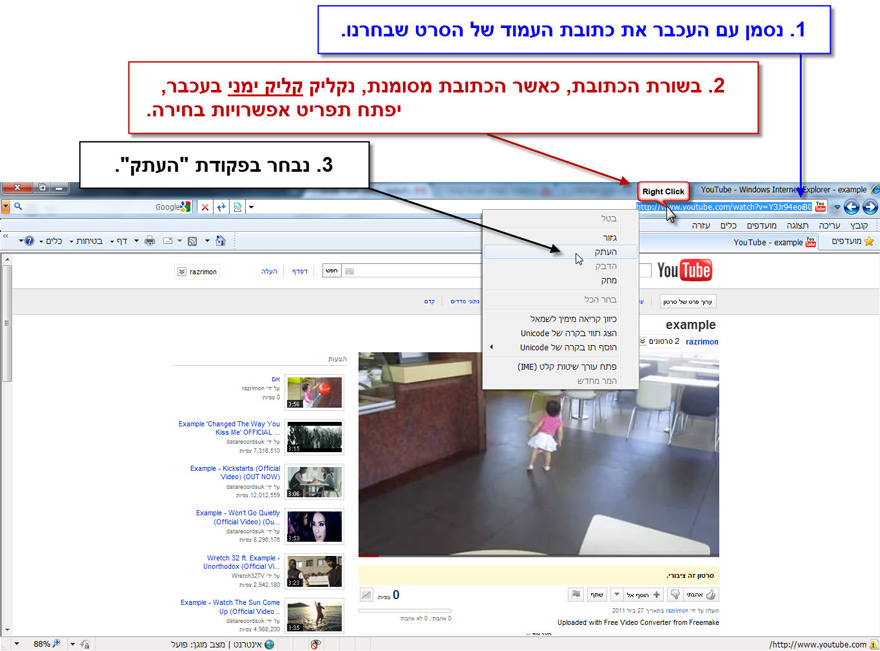
Task: Open 'Example - Won't Go Quietly' video link
Action: 238,517
